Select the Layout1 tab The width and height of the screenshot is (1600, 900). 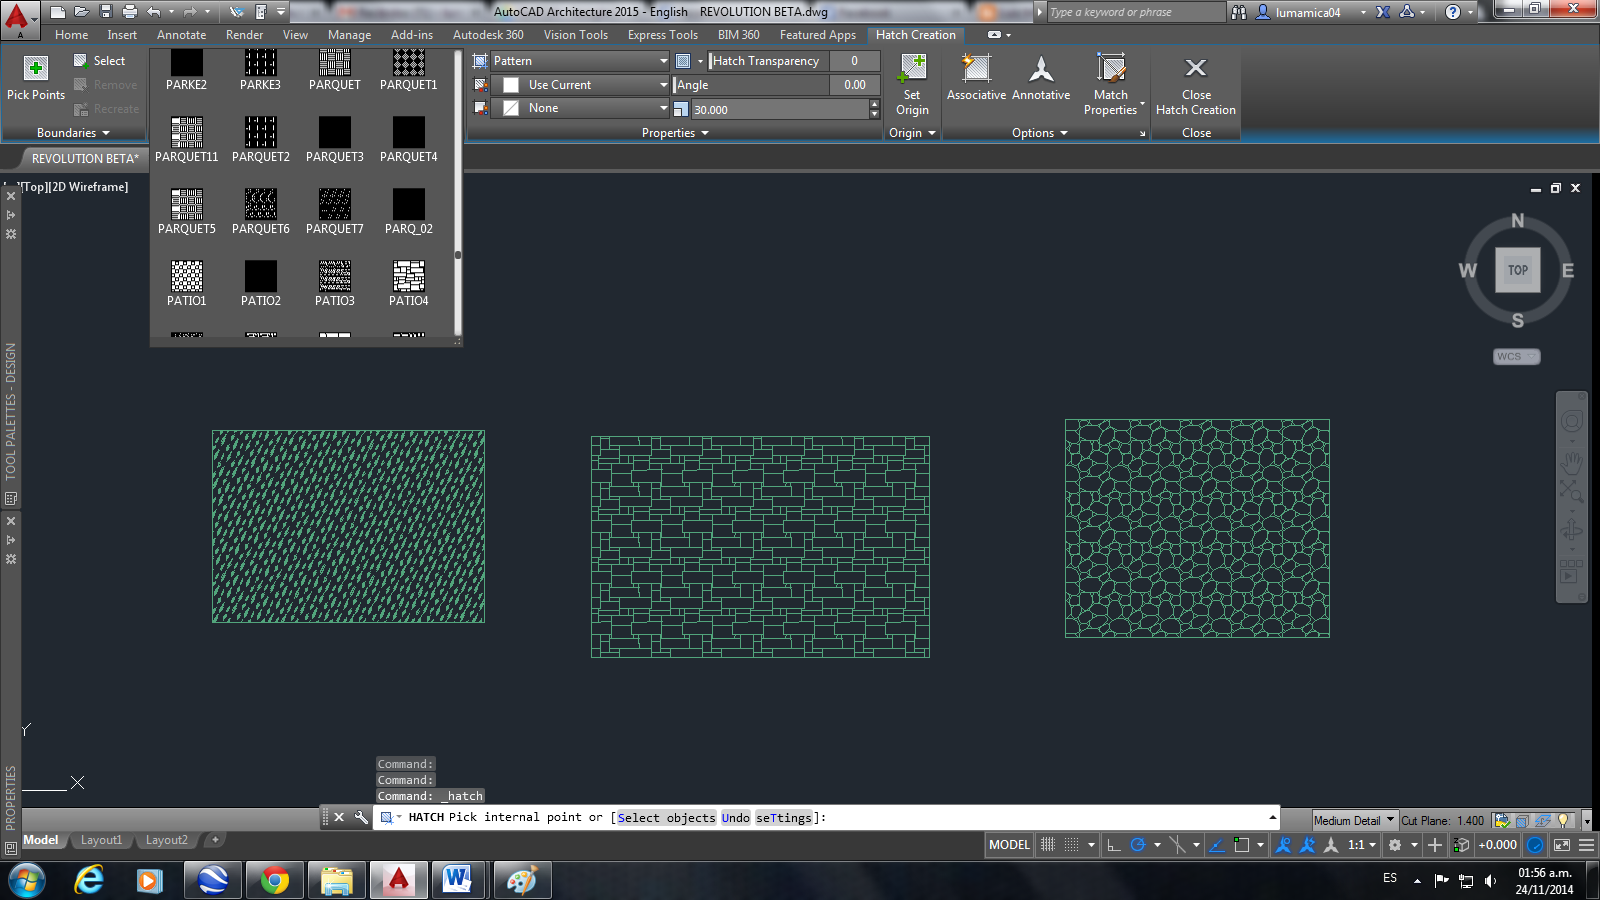[x=101, y=840]
